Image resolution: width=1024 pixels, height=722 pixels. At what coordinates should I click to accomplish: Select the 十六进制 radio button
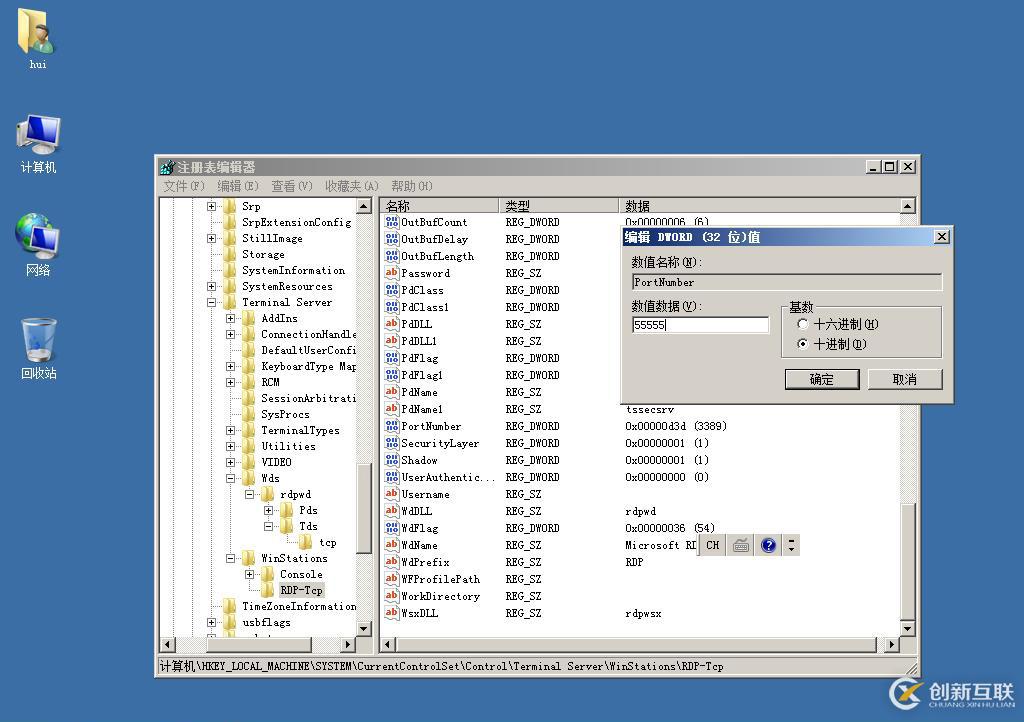(803, 324)
